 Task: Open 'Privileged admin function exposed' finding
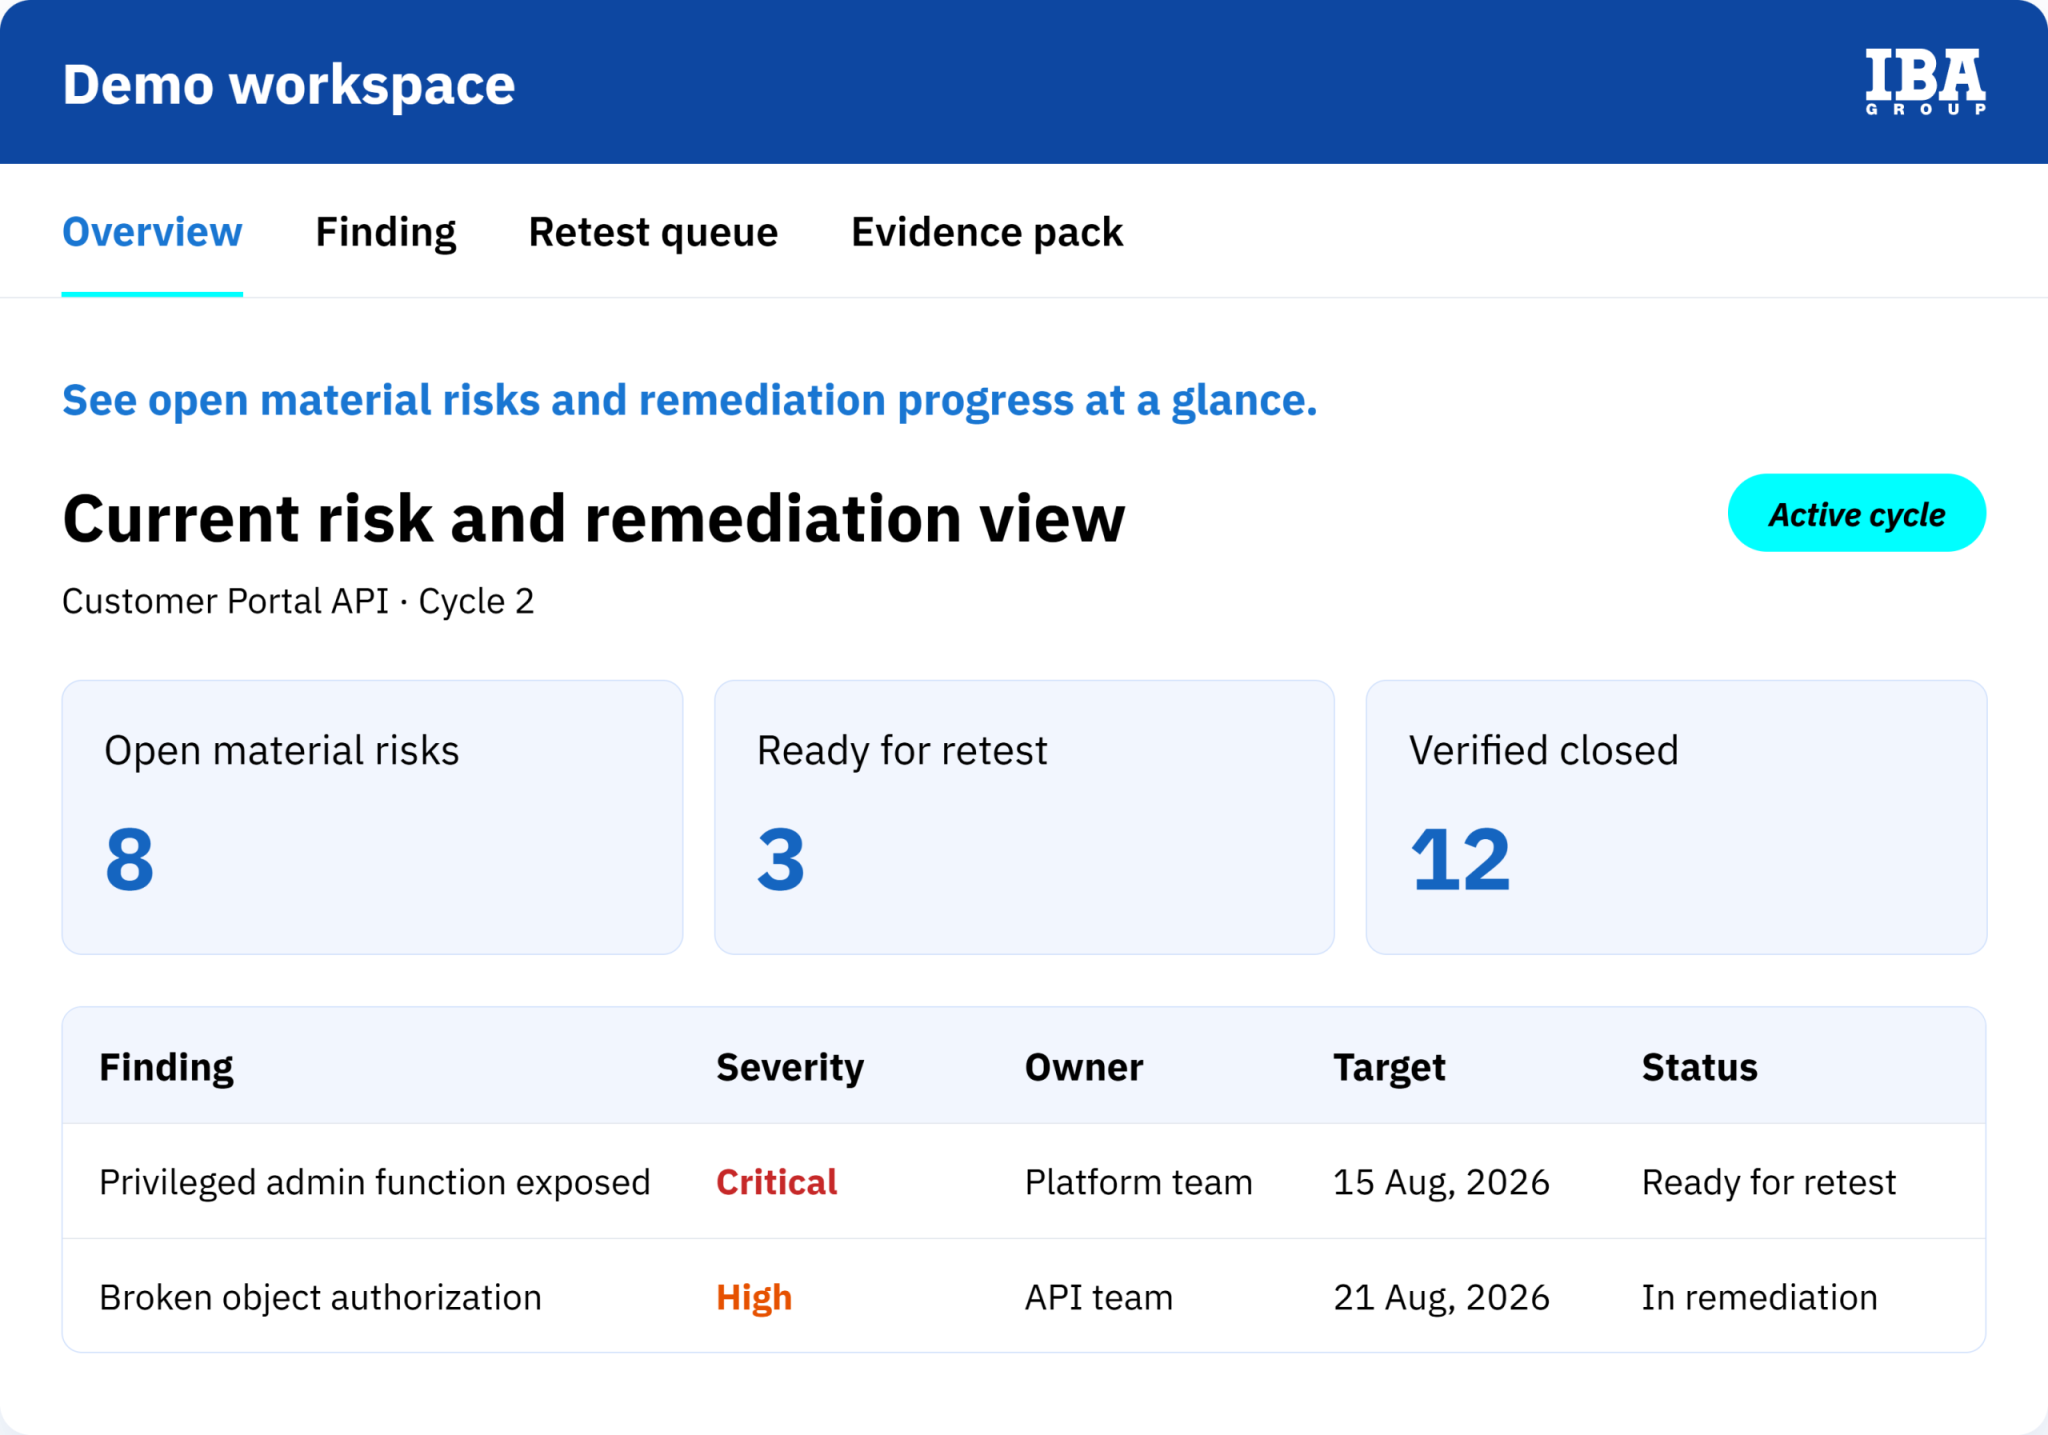pos(375,1182)
